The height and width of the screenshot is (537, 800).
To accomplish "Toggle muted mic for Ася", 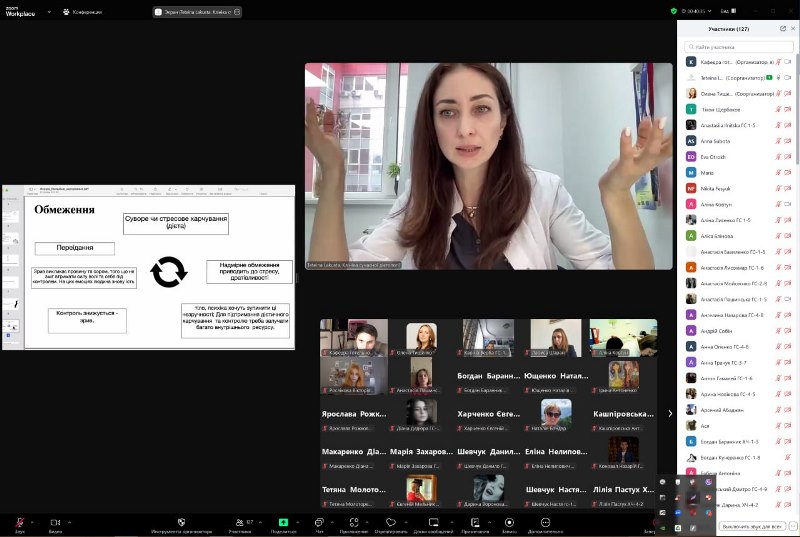I will (x=779, y=425).
